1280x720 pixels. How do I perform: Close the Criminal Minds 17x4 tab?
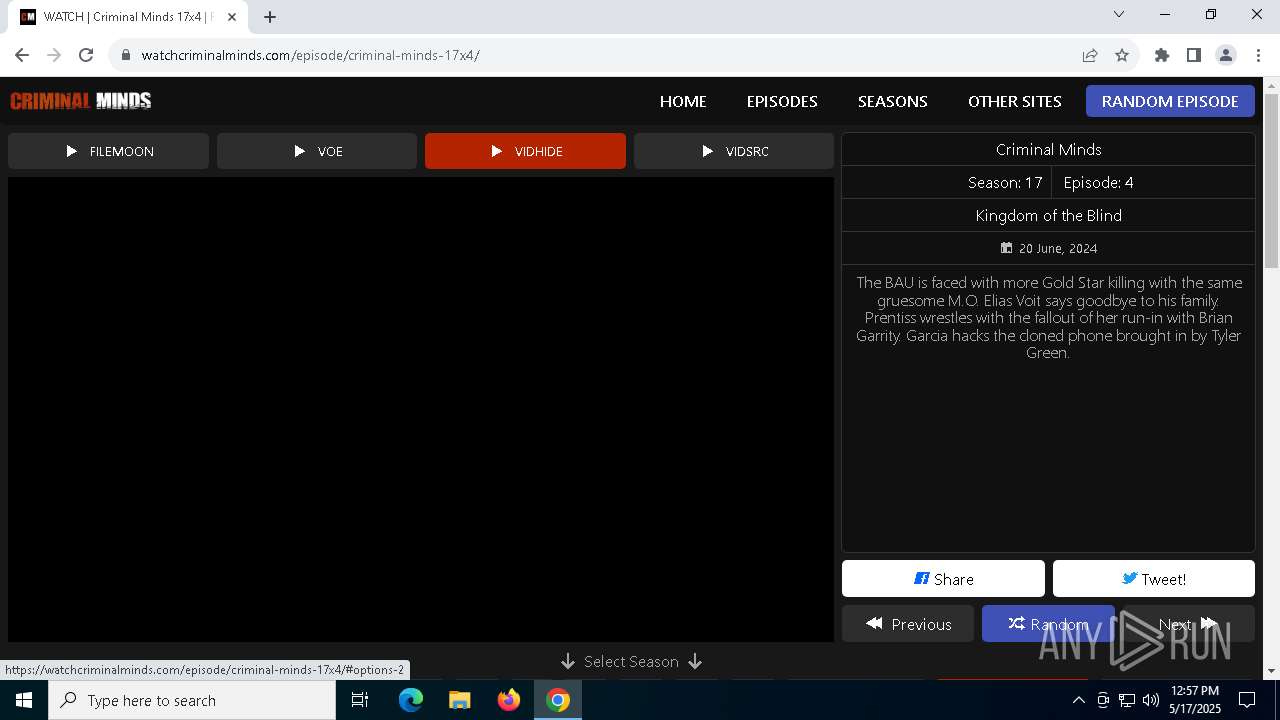[x=232, y=17]
